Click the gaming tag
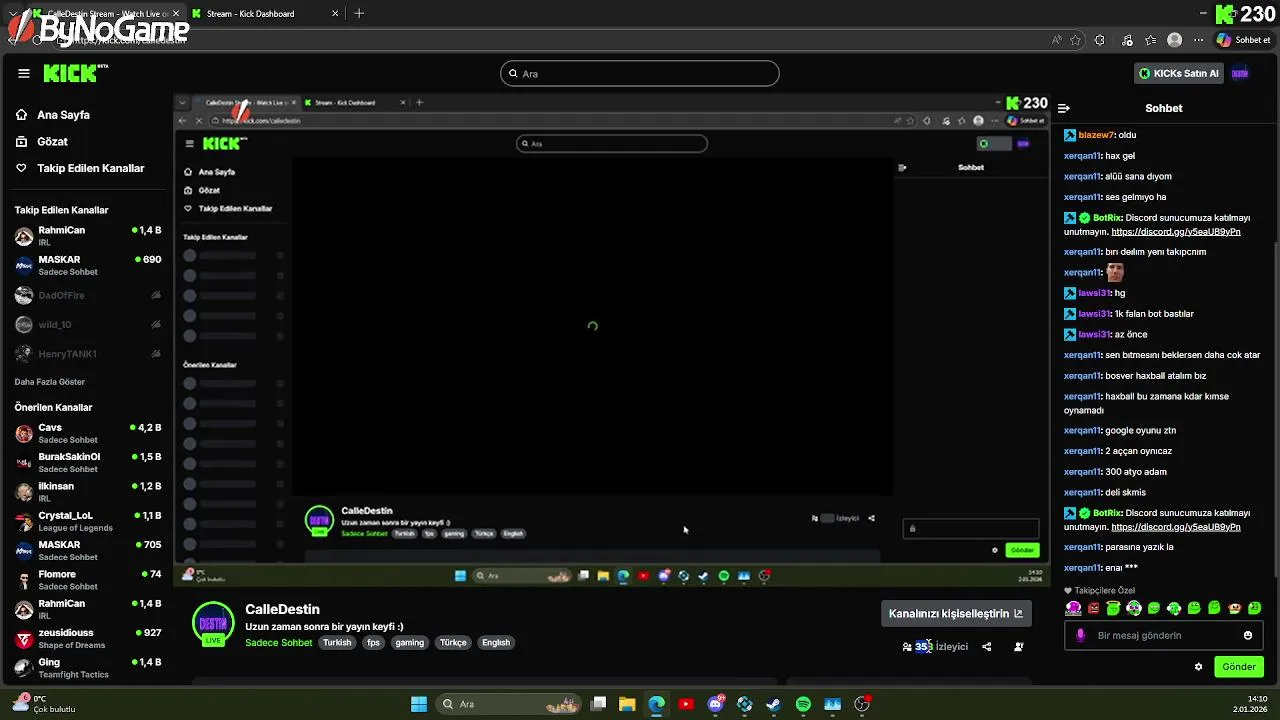 tap(409, 643)
